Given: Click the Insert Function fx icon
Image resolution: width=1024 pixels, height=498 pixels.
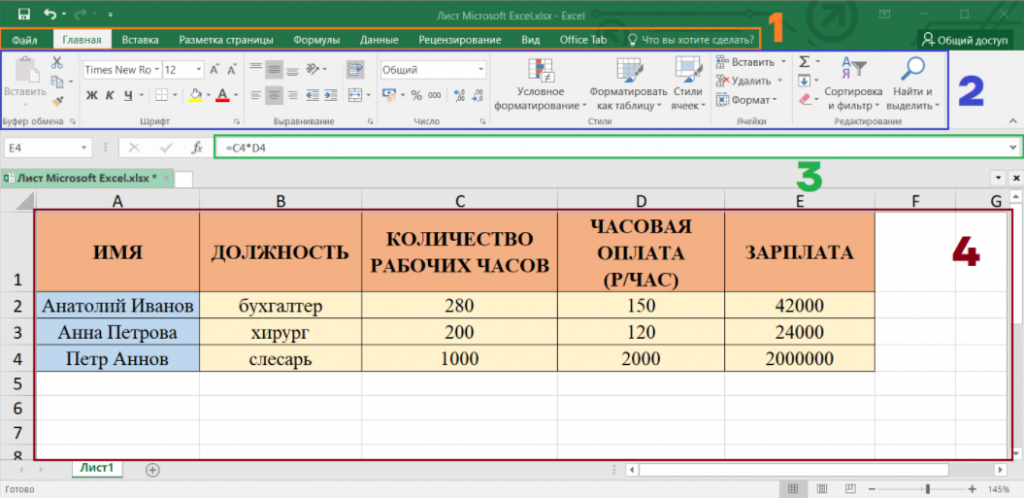Looking at the screenshot, I should pyautogui.click(x=197, y=147).
